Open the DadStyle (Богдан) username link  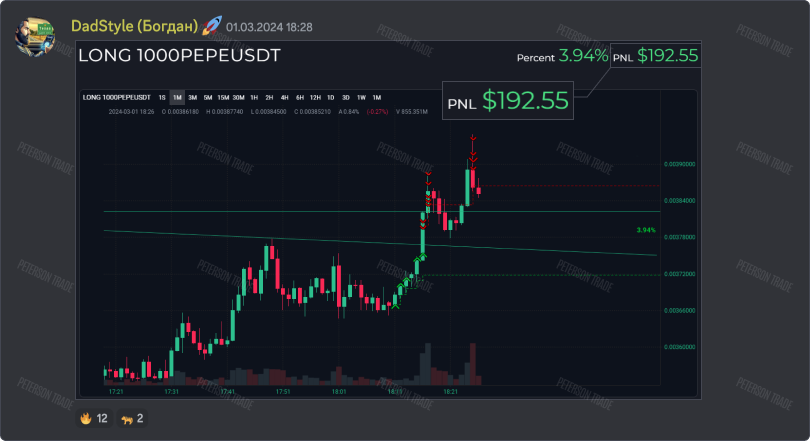point(134,26)
